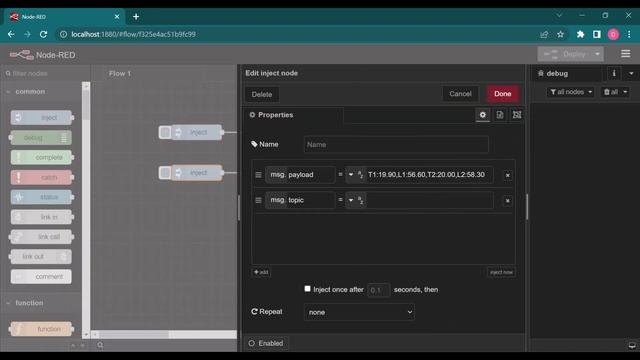
Task: Open the Repeat none dropdown
Action: 359,312
